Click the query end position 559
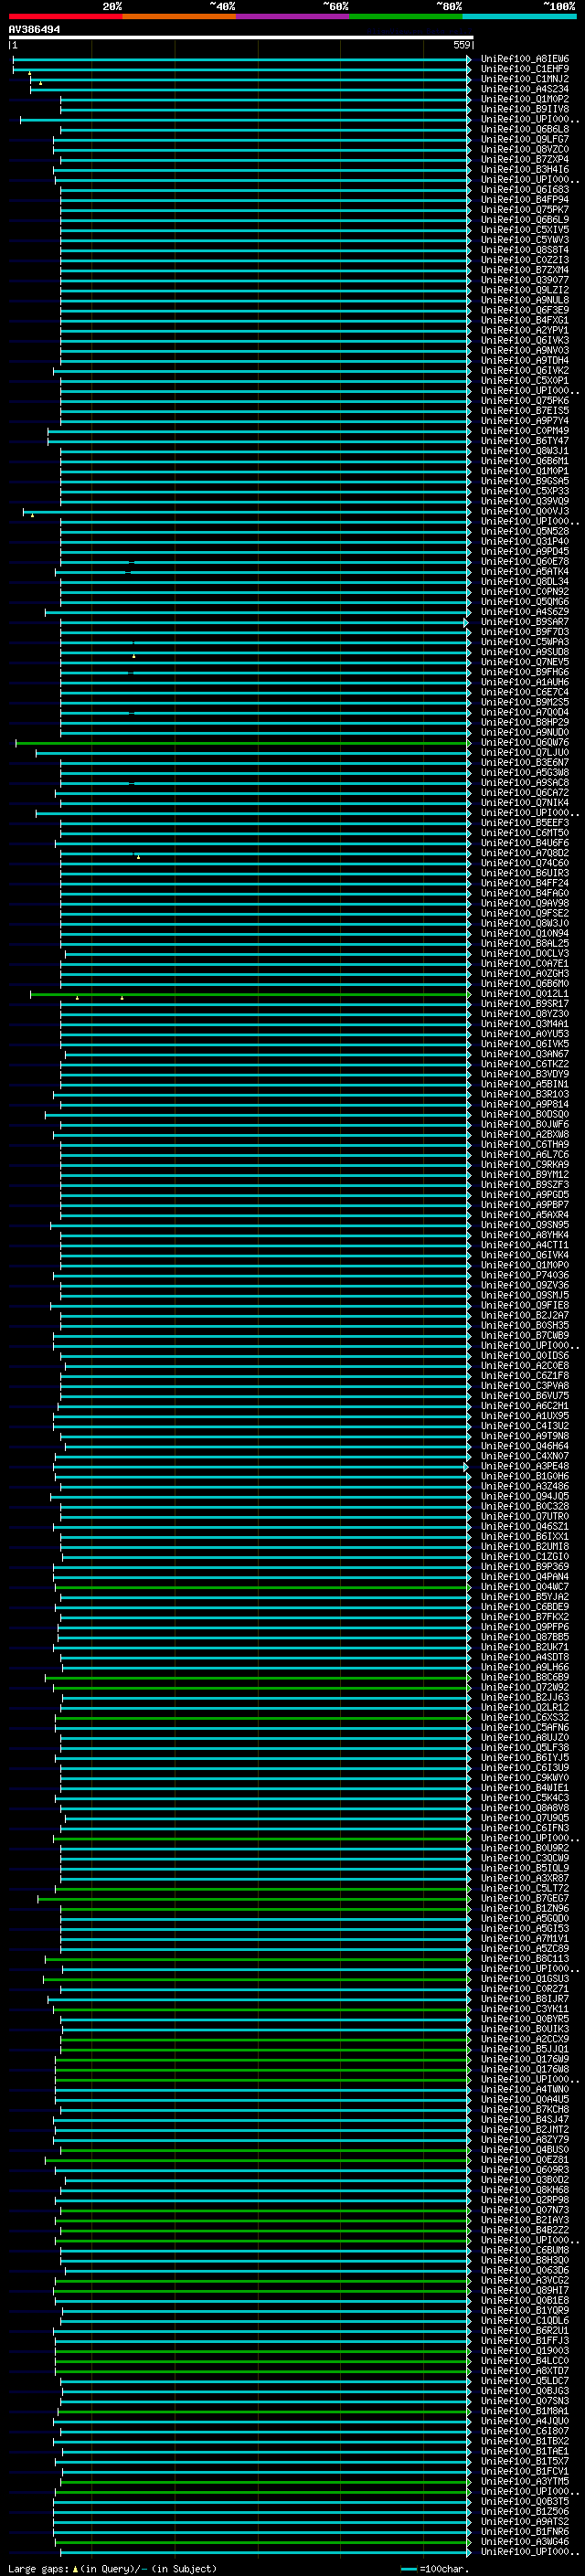The image size is (585, 2576). click(x=461, y=45)
